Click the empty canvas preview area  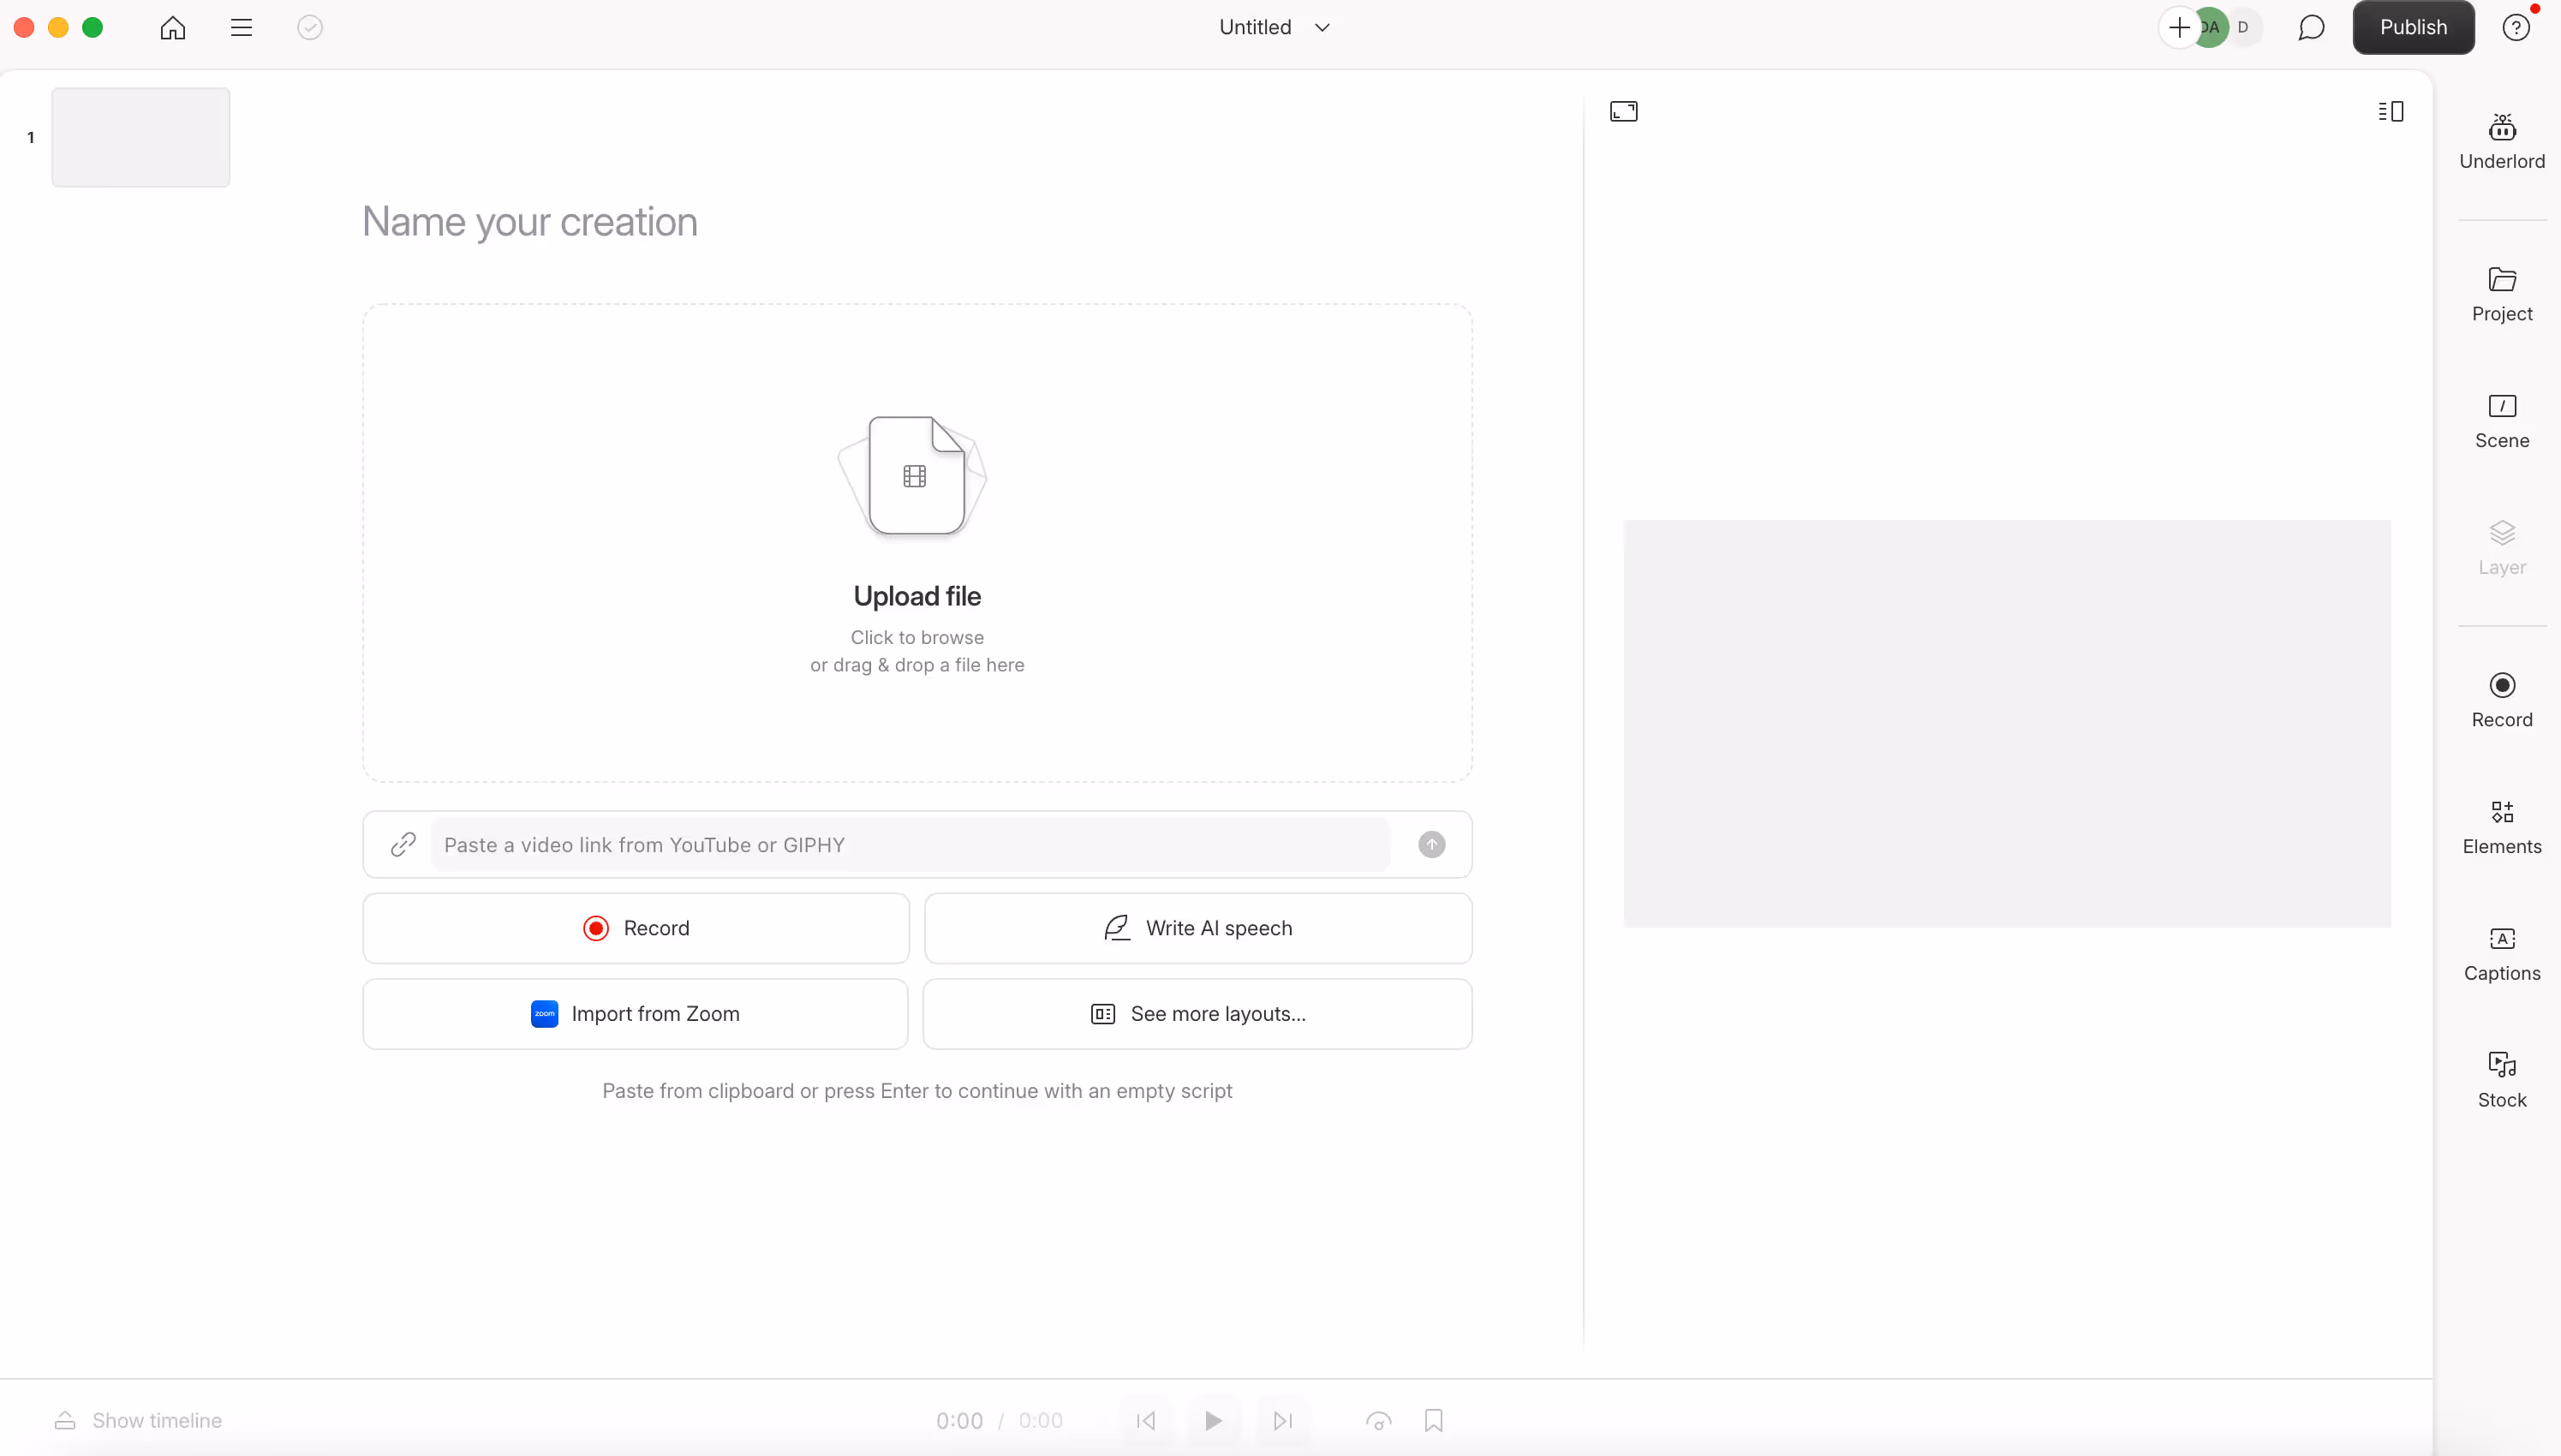(2007, 723)
